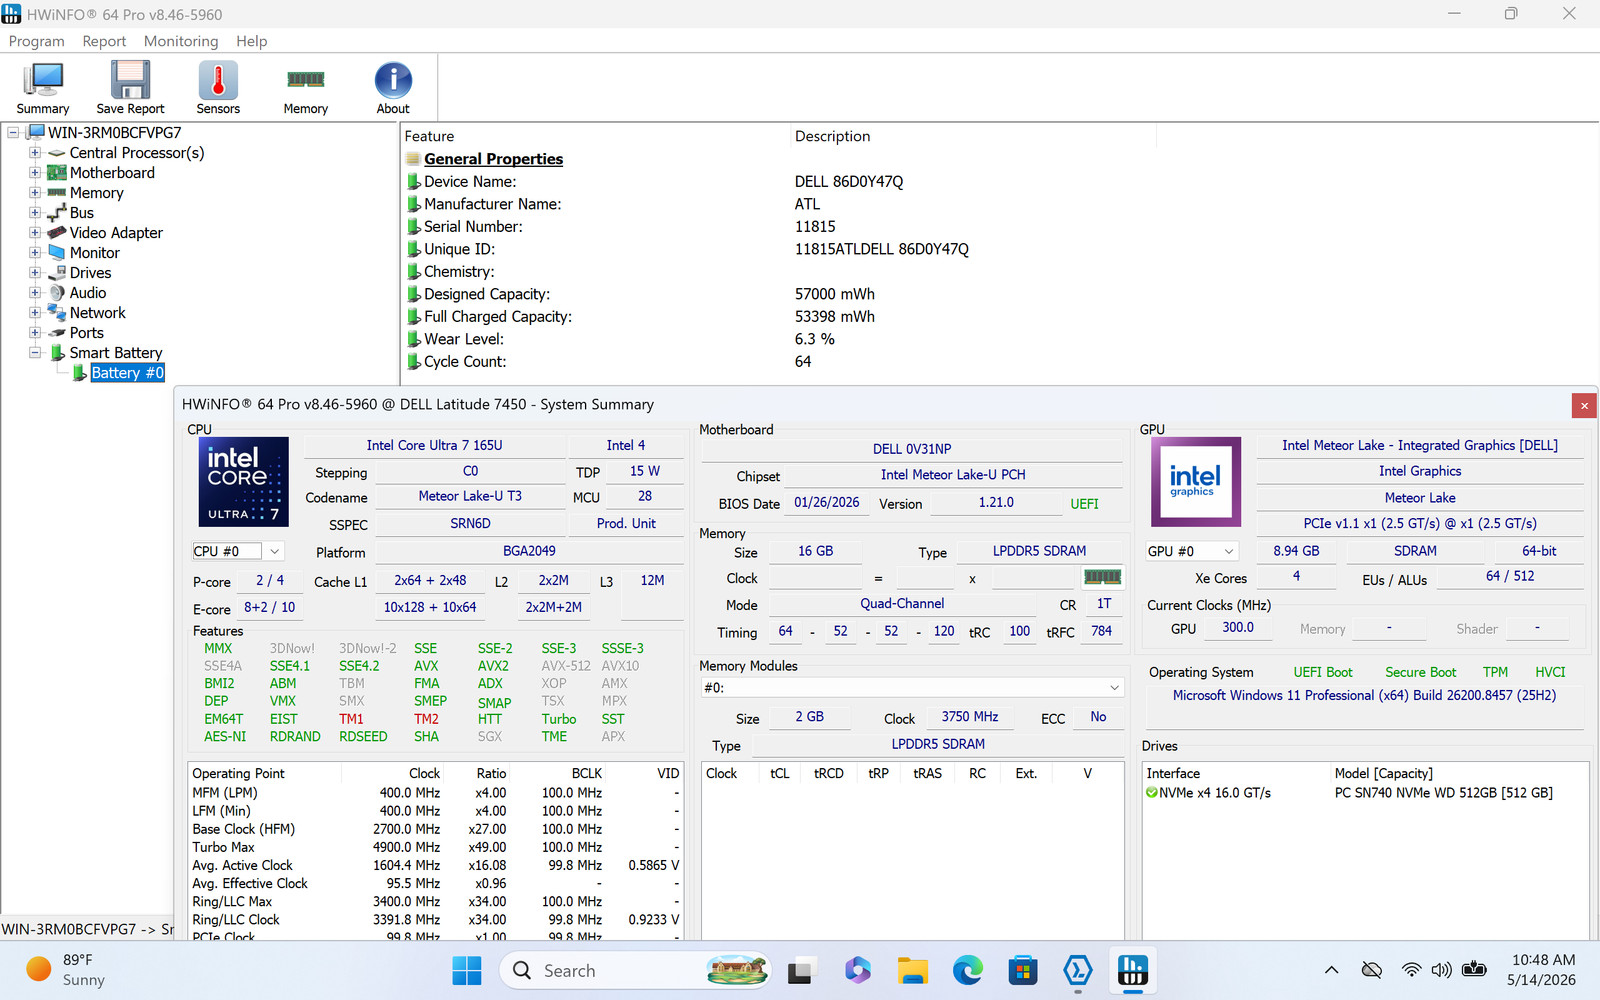Click the Cycle Count row label
Image resolution: width=1600 pixels, height=1000 pixels.
click(465, 362)
